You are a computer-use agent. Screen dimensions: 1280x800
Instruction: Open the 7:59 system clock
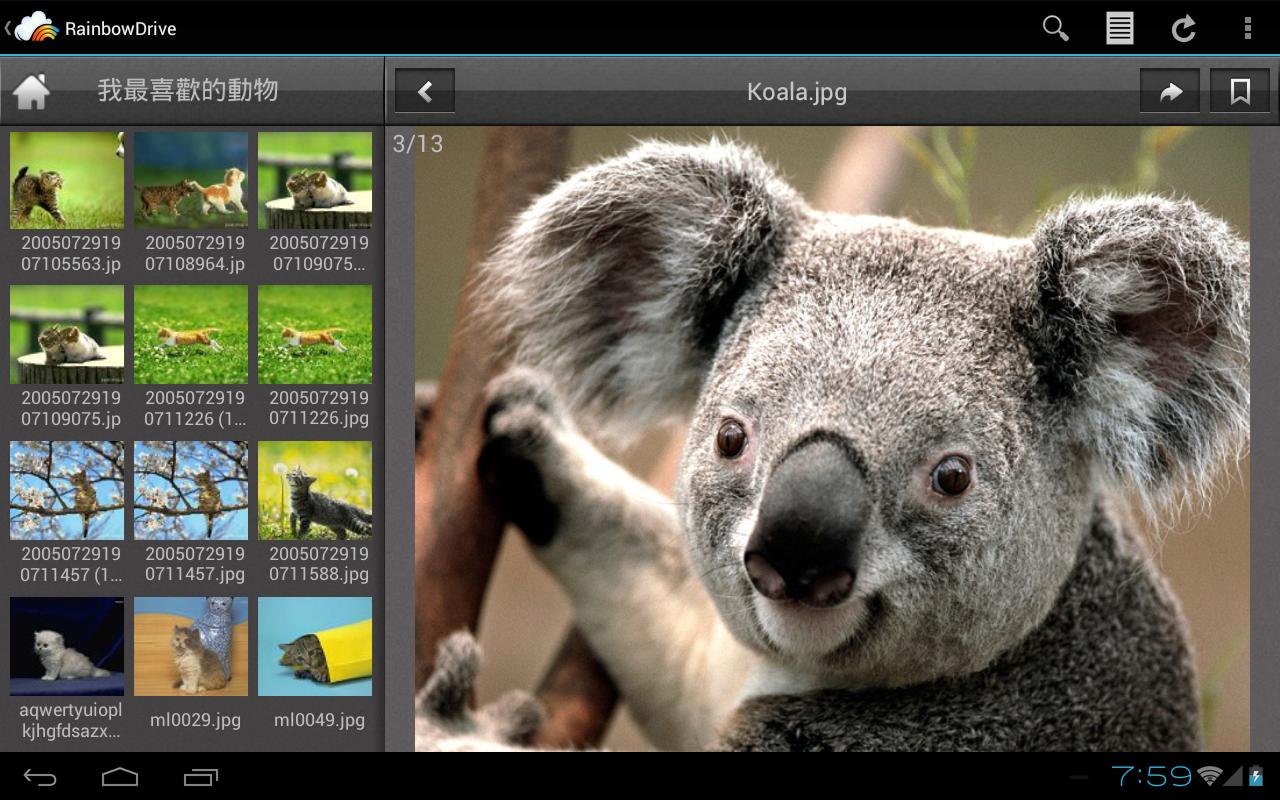click(x=1151, y=776)
